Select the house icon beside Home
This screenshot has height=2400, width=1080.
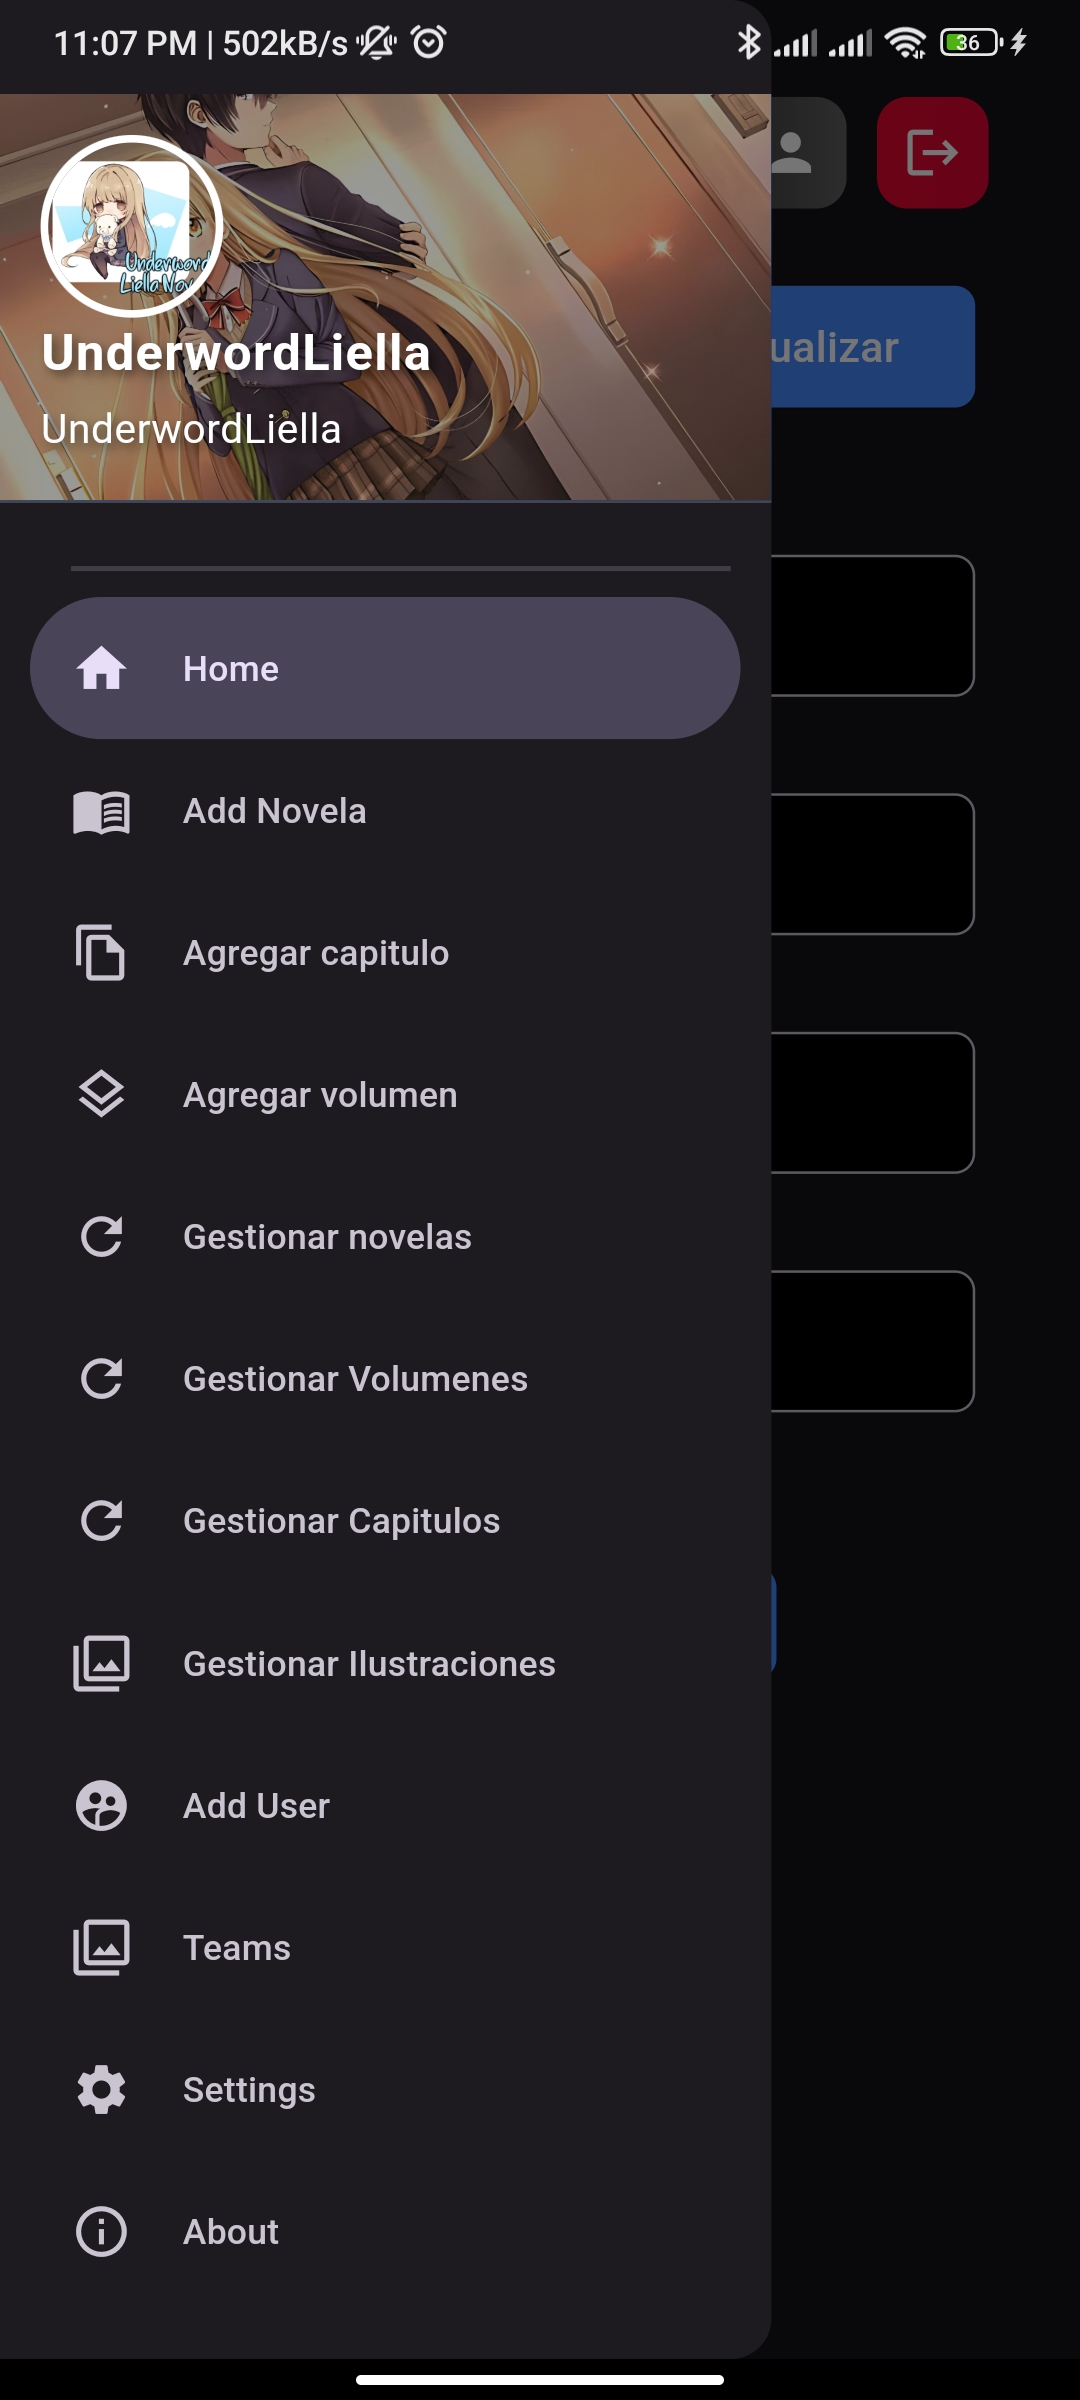point(101,668)
